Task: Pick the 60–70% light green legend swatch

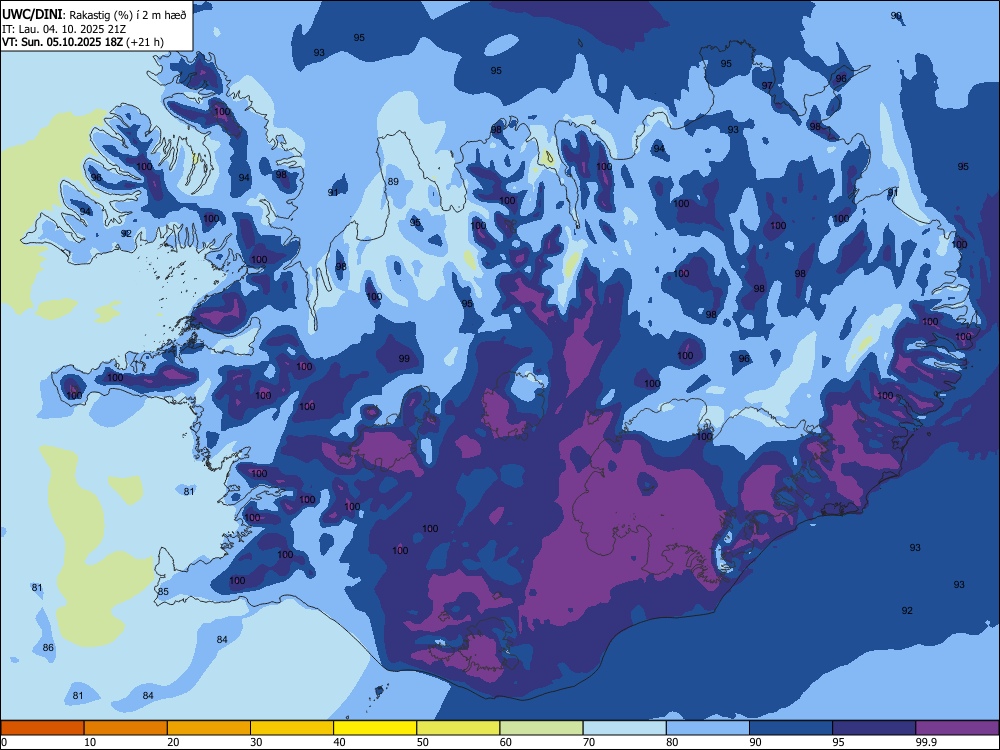Action: point(541,728)
